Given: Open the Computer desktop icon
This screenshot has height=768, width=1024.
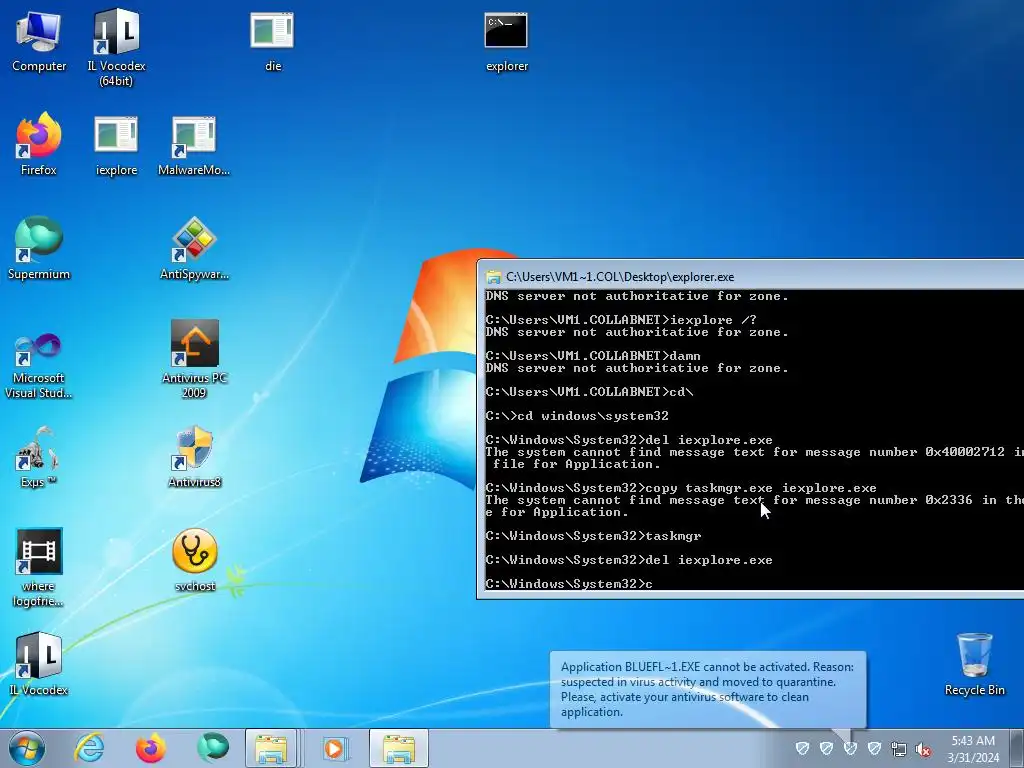Looking at the screenshot, I should tap(39, 40).
